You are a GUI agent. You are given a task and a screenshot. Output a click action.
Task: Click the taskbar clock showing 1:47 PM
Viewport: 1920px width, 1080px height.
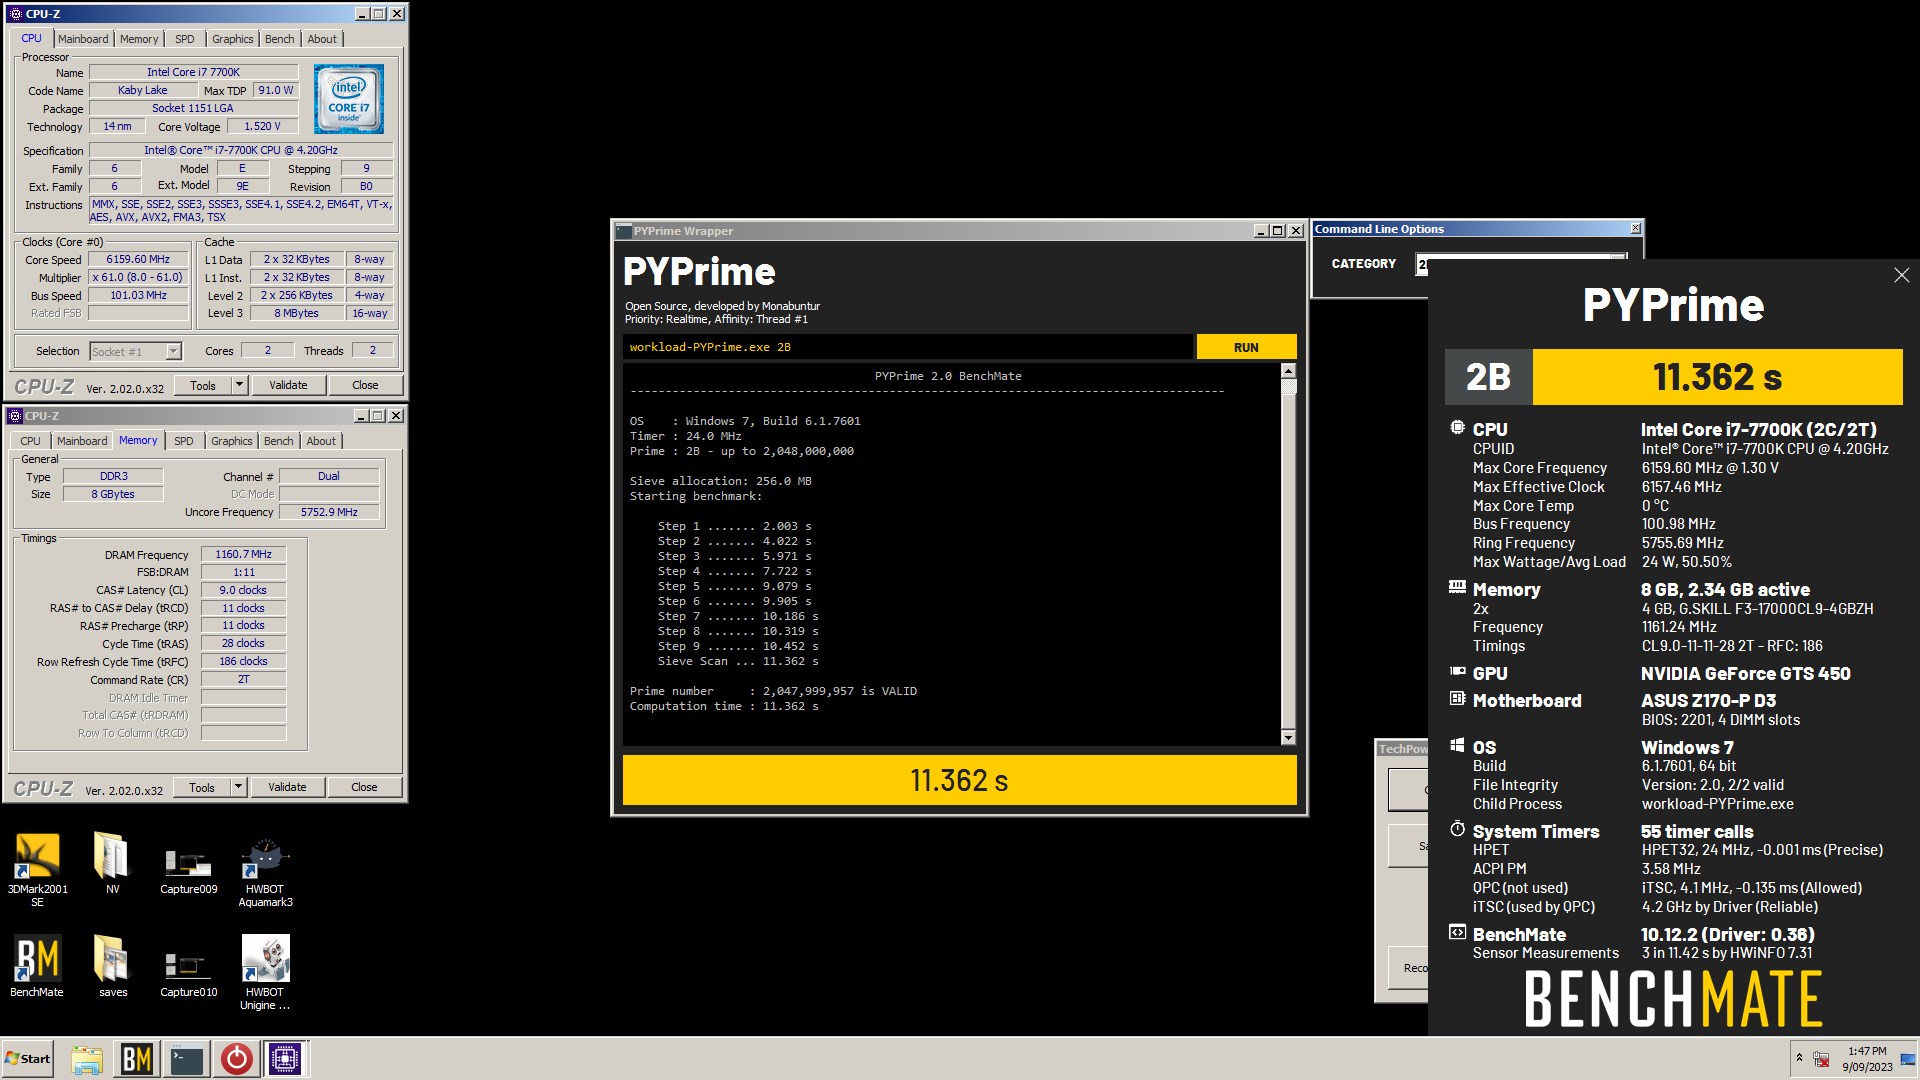[x=1867, y=1059]
